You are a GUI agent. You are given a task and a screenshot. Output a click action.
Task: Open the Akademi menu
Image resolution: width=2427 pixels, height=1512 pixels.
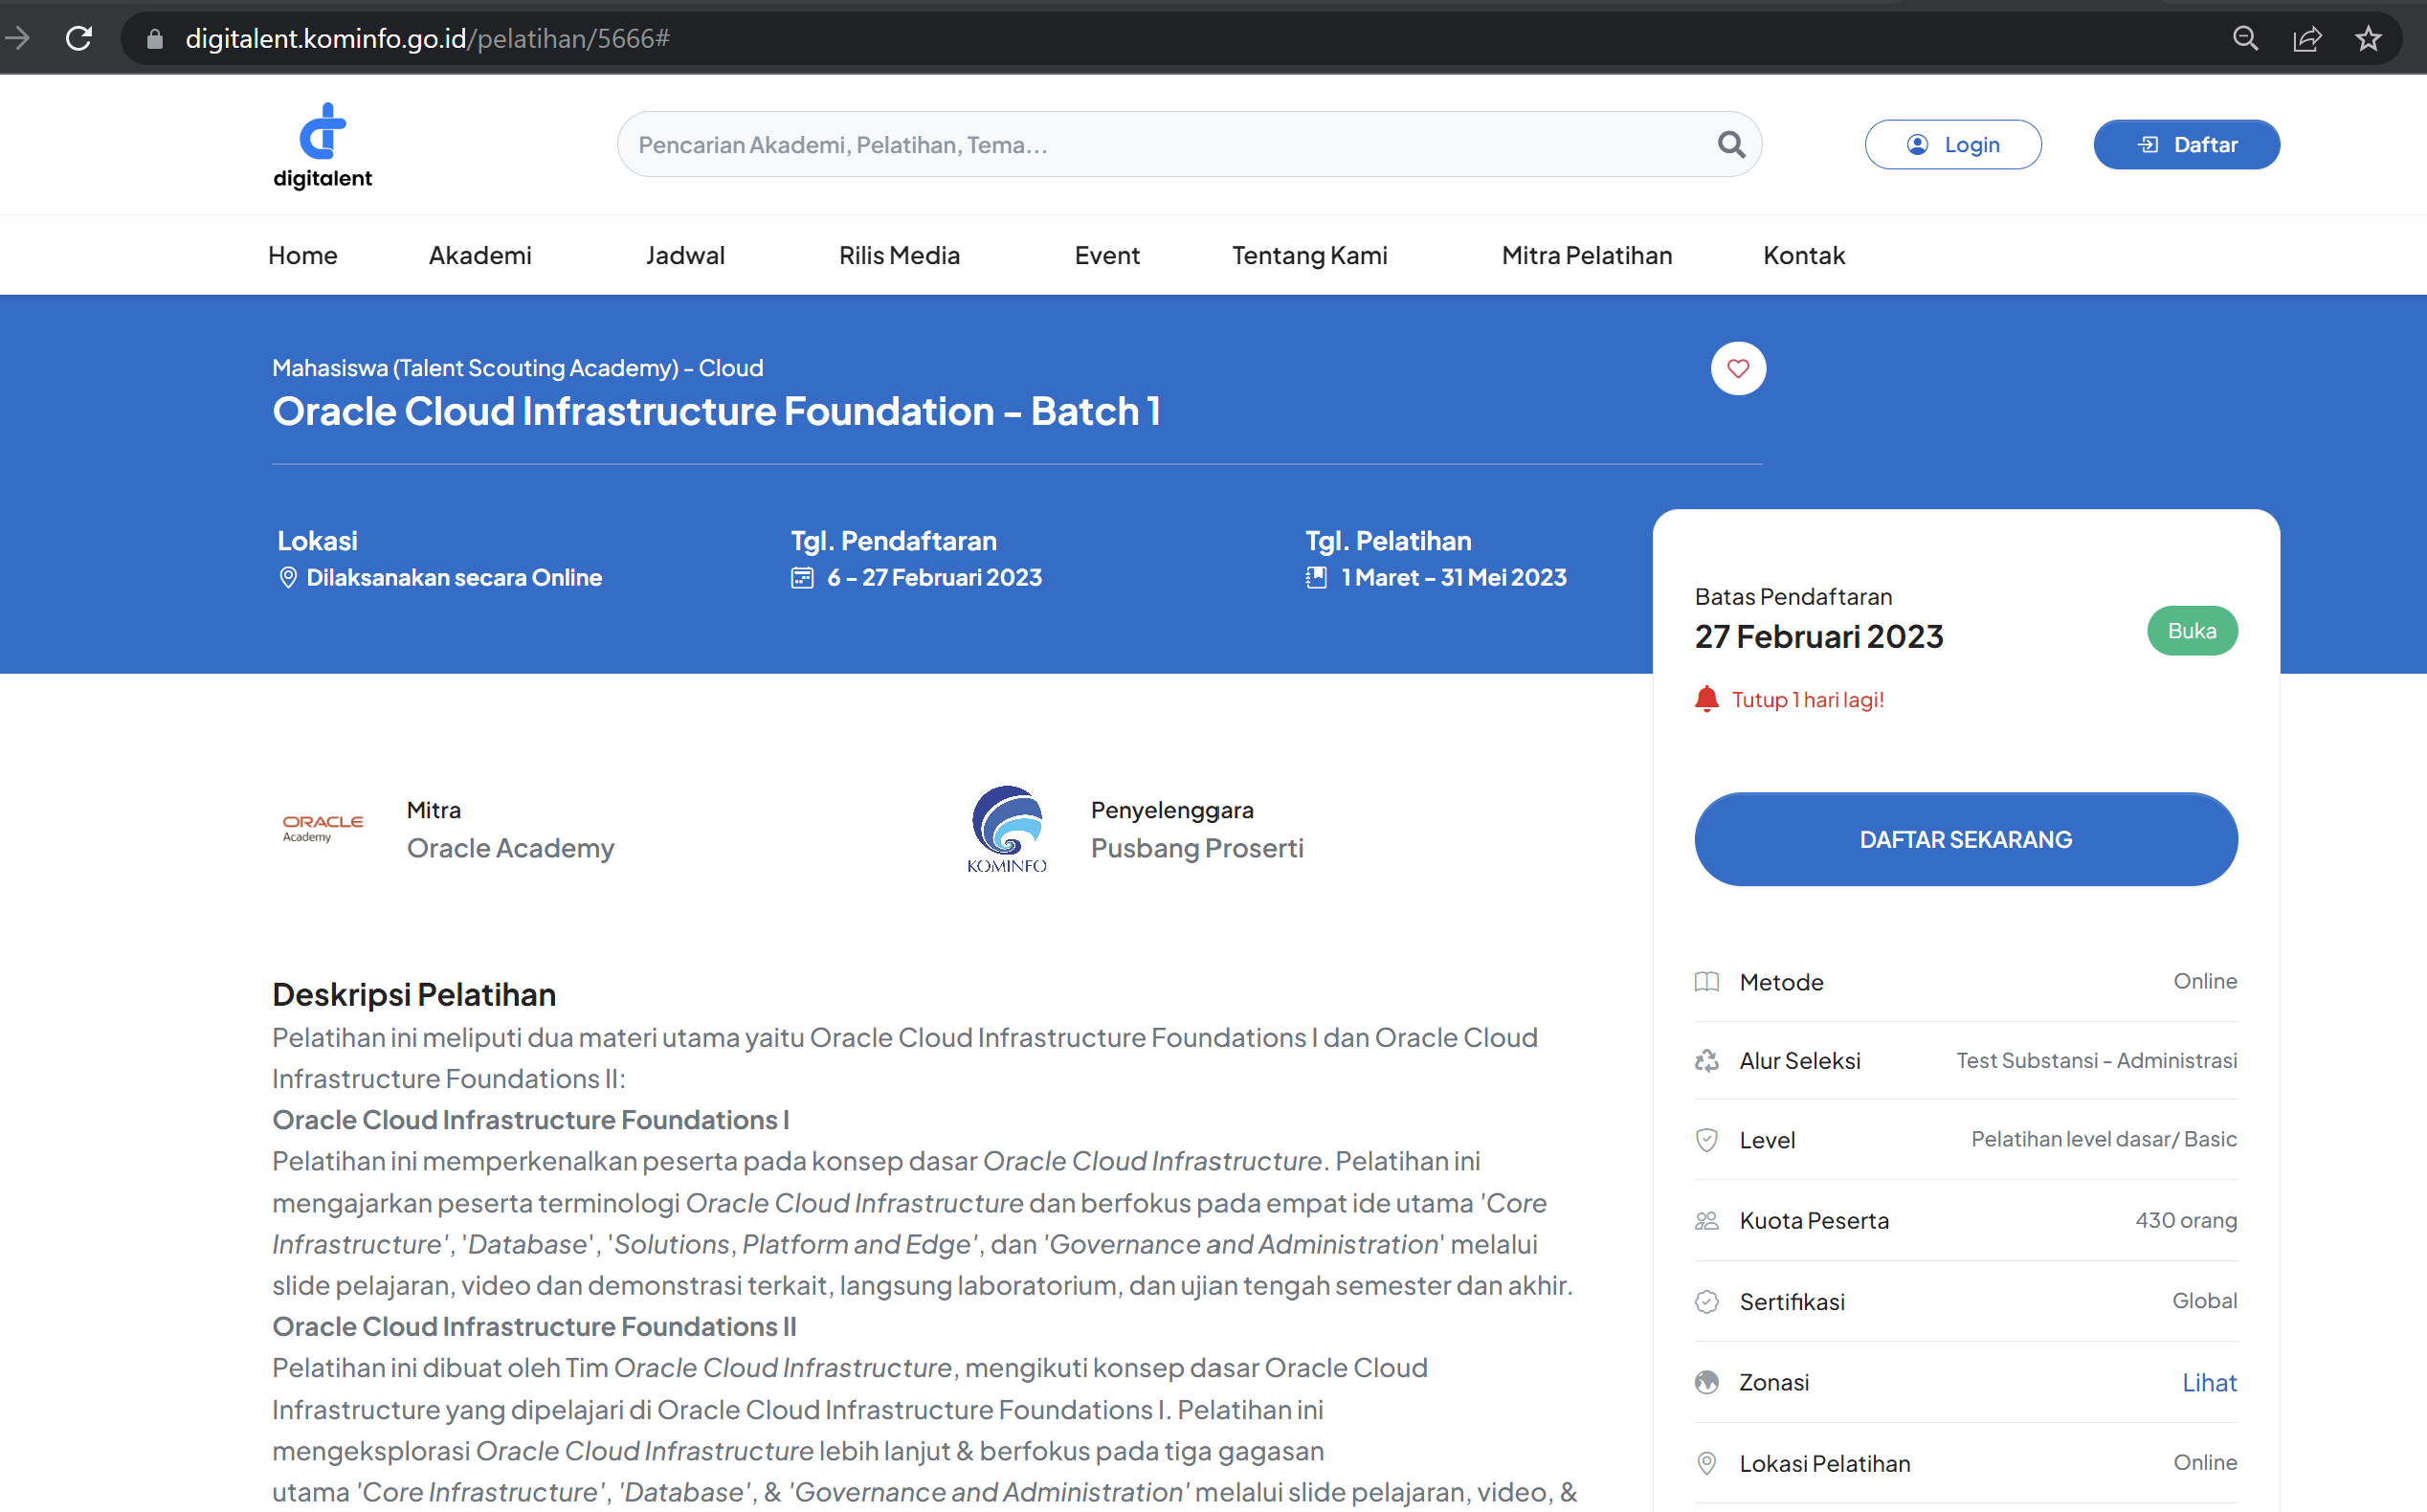coord(480,255)
